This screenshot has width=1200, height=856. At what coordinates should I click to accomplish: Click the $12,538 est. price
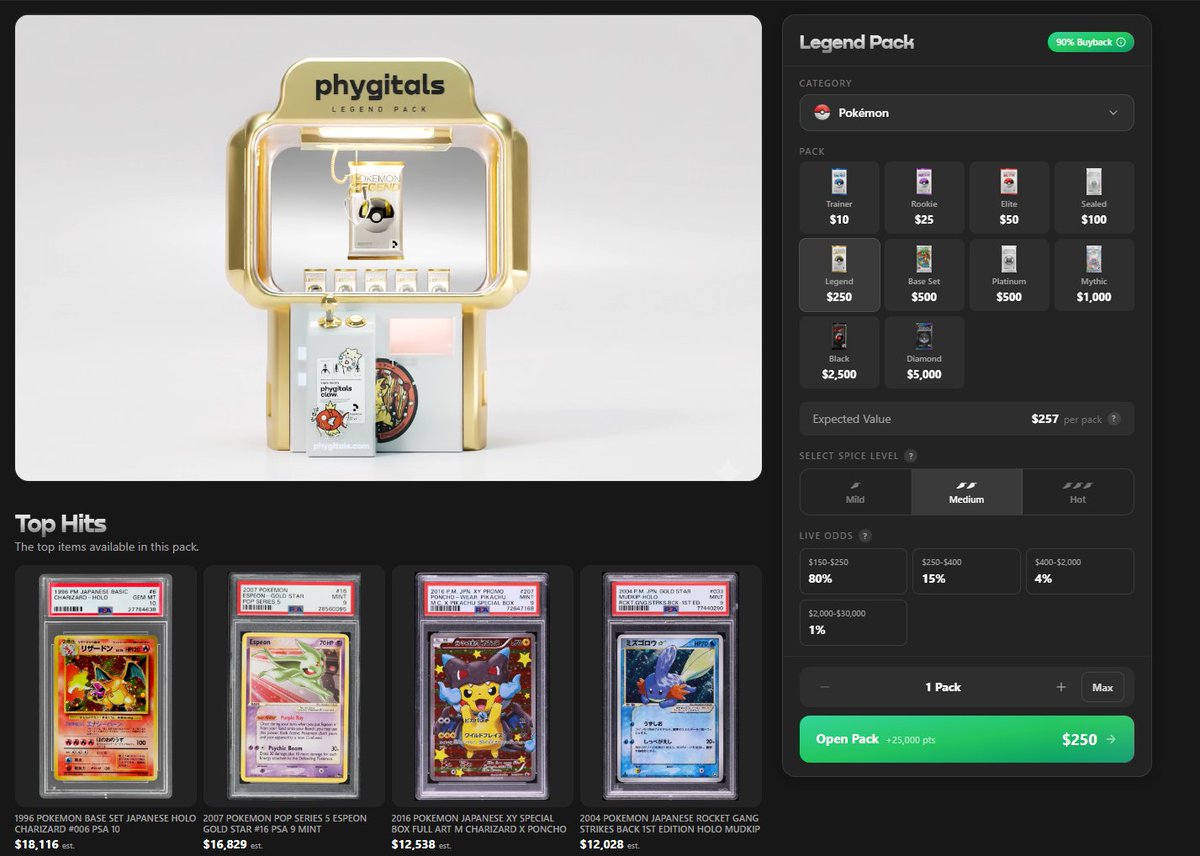[421, 845]
